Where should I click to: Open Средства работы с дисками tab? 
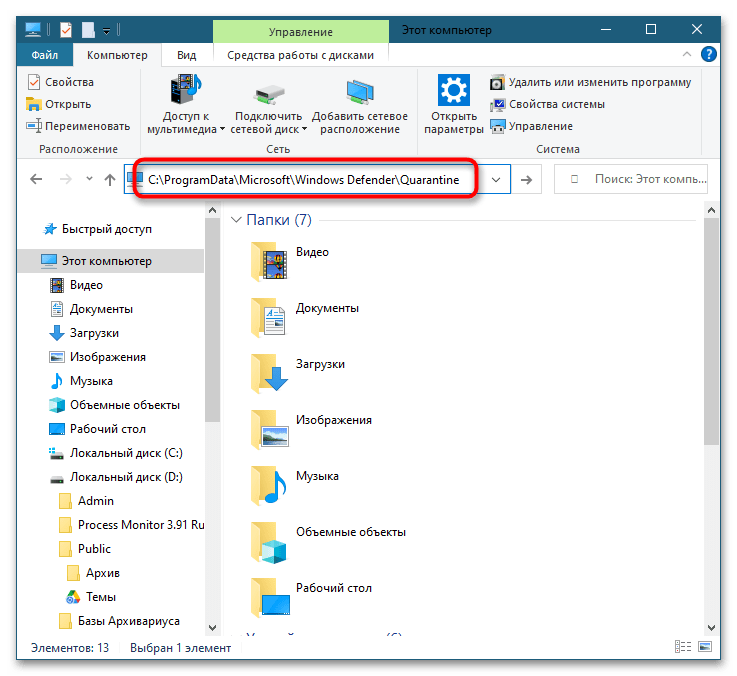(300, 55)
